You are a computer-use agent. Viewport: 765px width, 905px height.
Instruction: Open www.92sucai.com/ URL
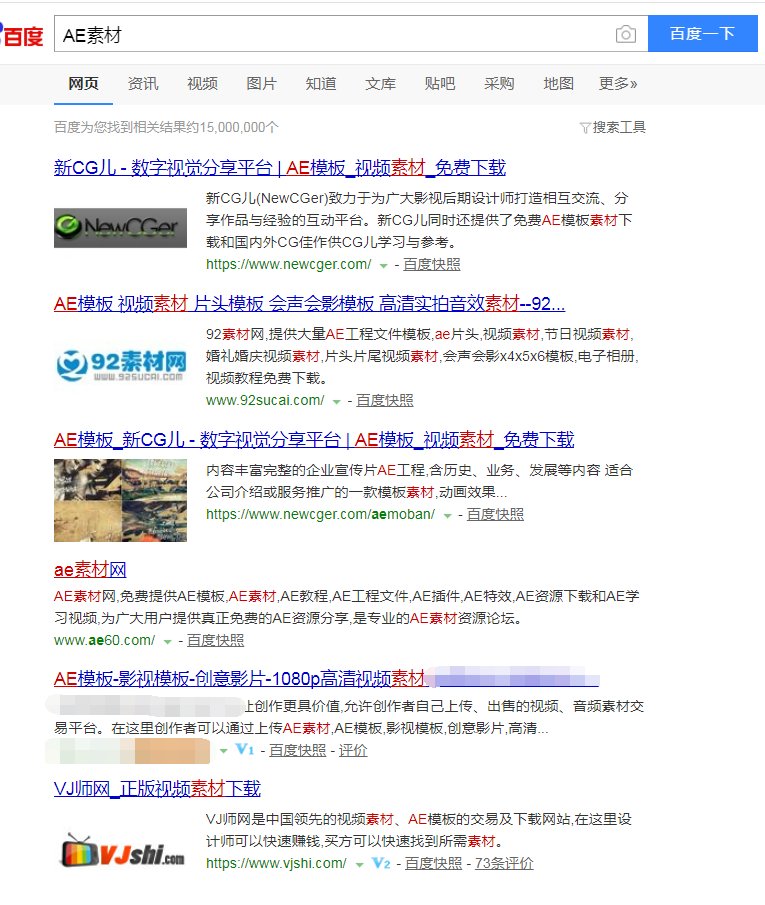point(265,400)
